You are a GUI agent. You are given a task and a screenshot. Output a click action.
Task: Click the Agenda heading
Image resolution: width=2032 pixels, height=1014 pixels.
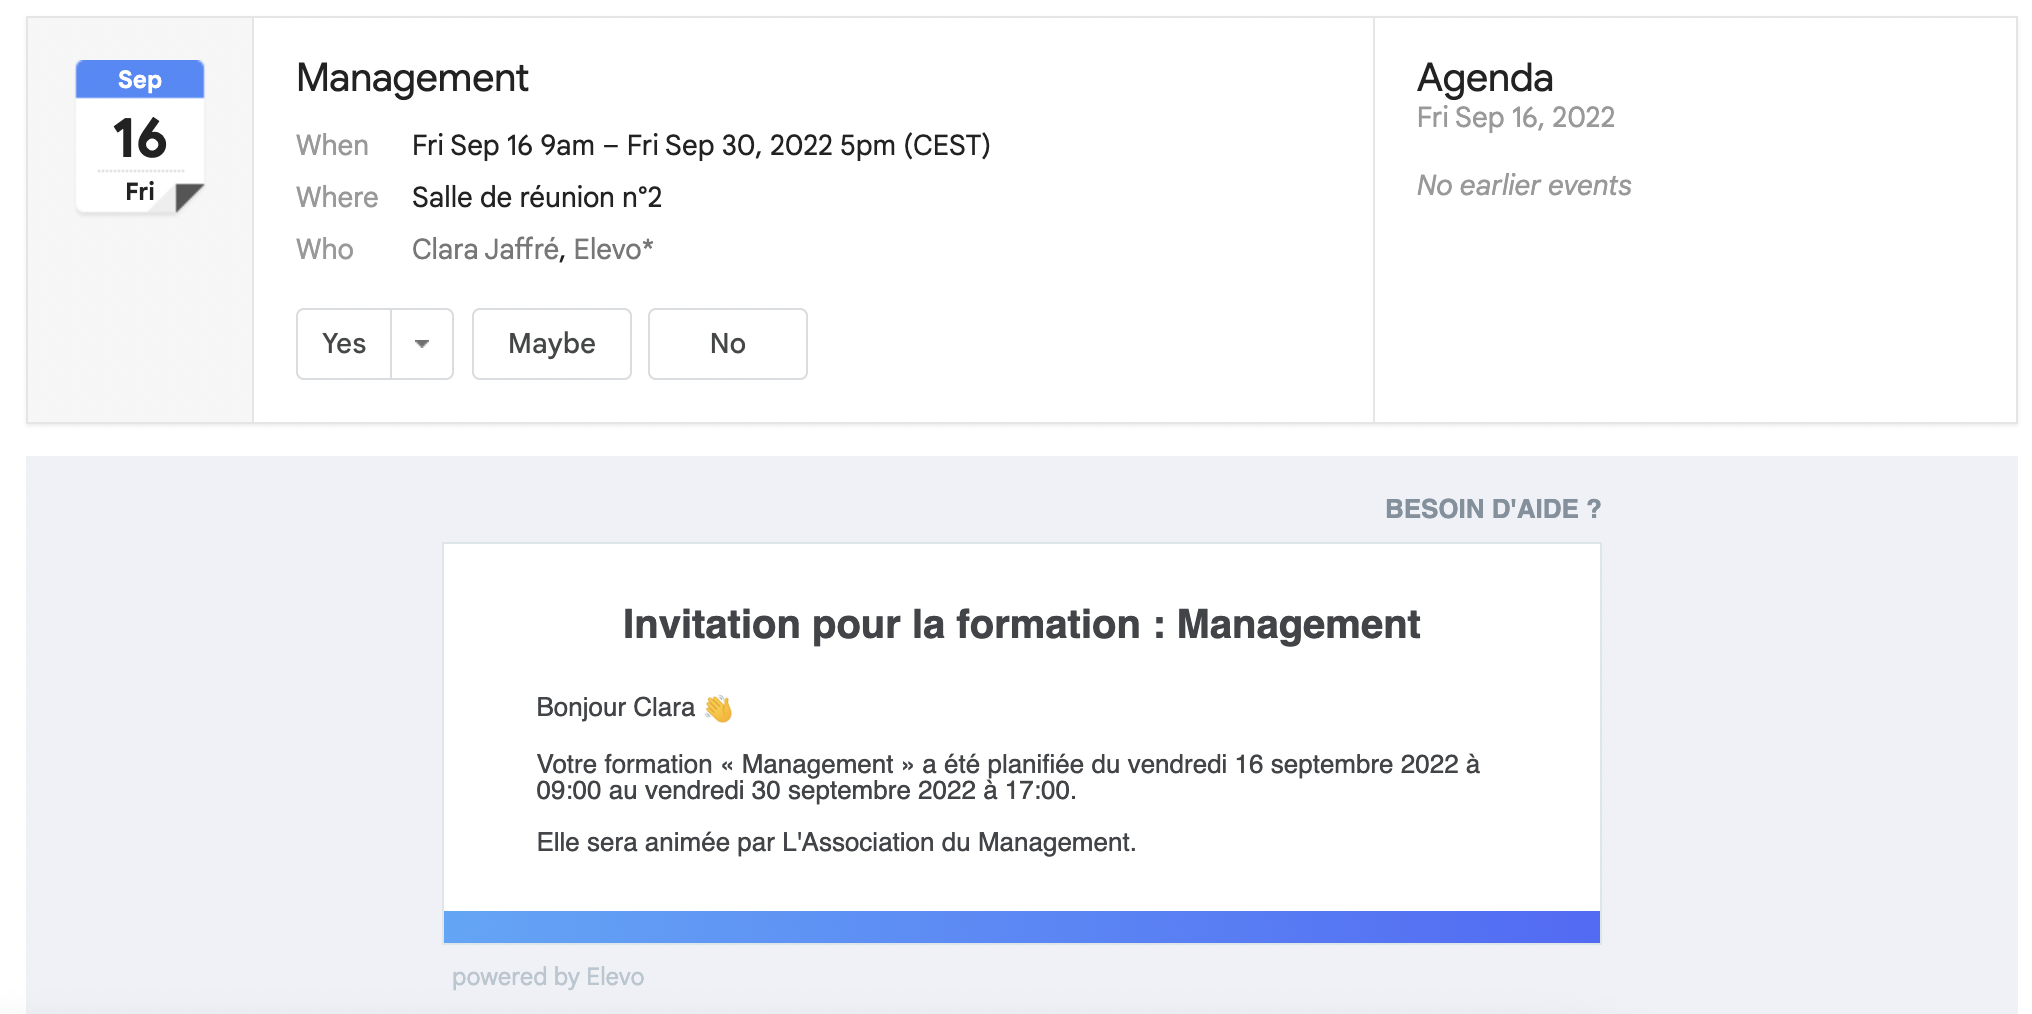coord(1485,78)
